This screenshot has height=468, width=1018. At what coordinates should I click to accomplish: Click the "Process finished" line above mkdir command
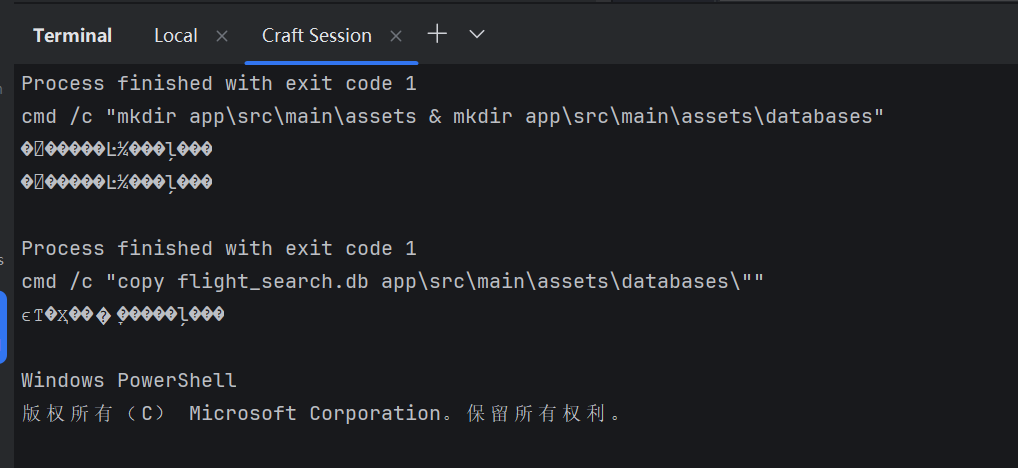coord(218,83)
